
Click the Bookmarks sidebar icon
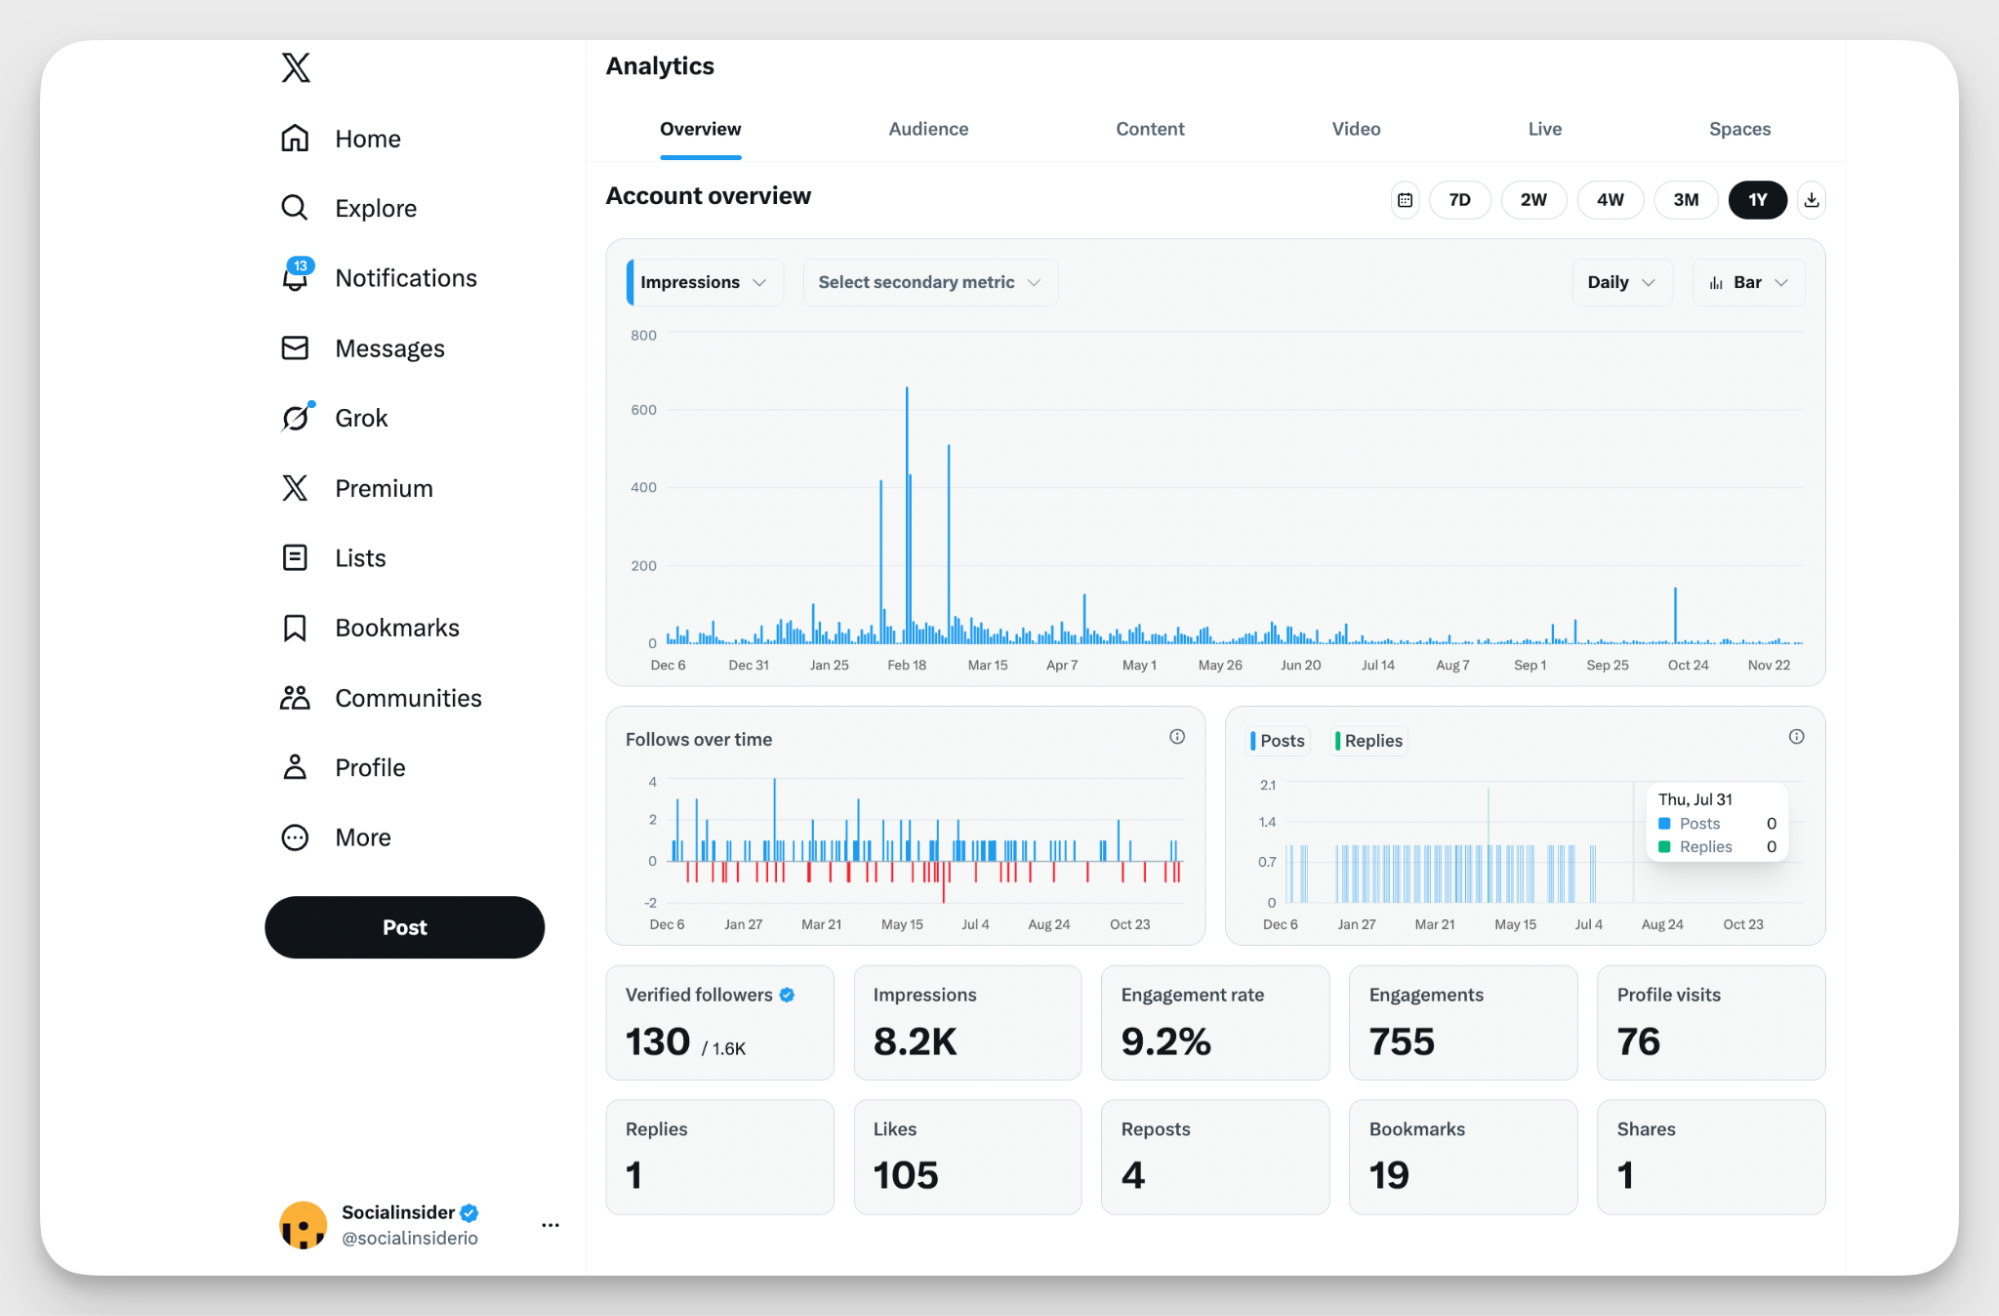click(x=295, y=628)
